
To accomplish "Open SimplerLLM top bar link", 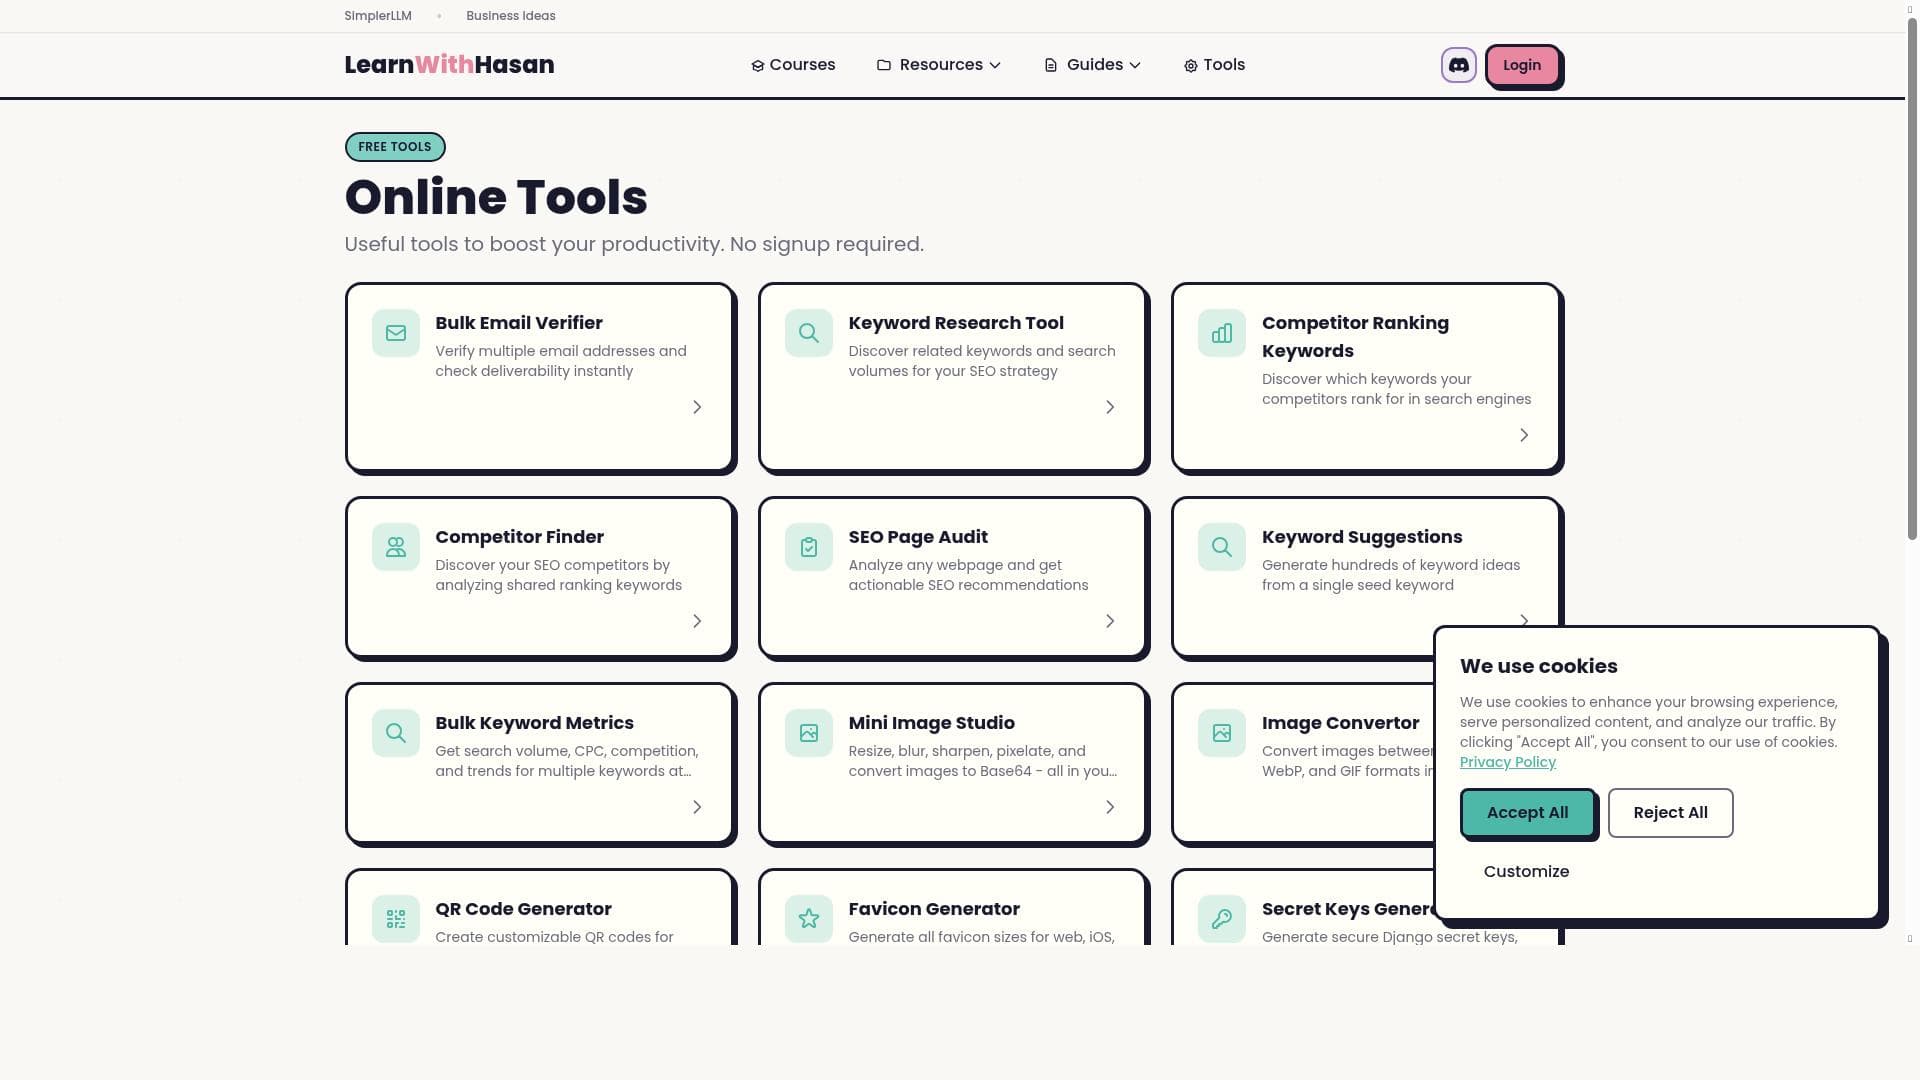I will click(x=378, y=16).
